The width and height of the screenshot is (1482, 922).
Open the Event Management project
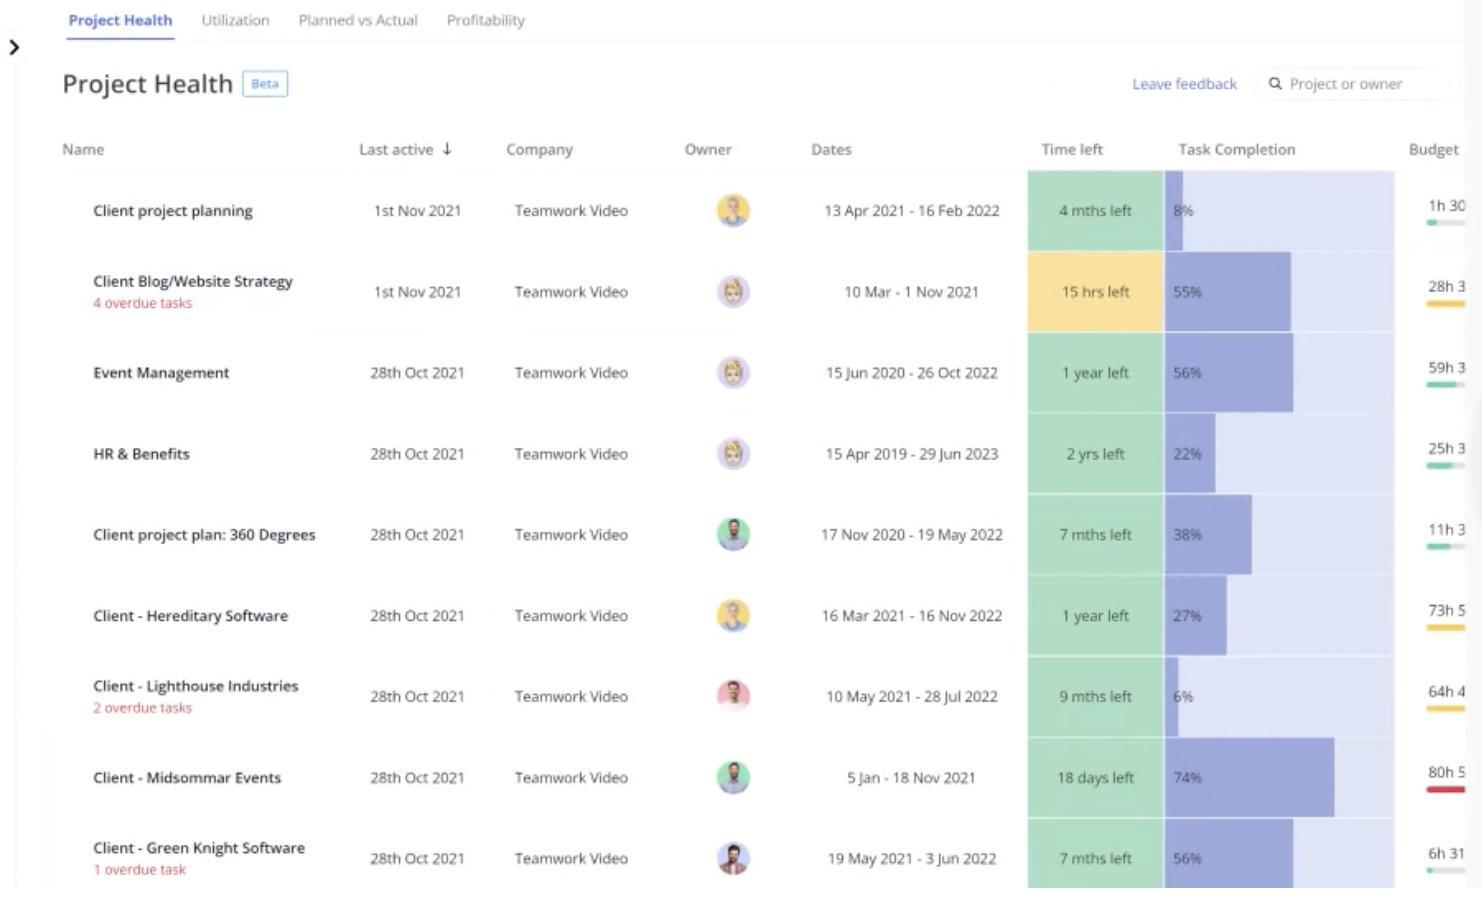tap(161, 373)
